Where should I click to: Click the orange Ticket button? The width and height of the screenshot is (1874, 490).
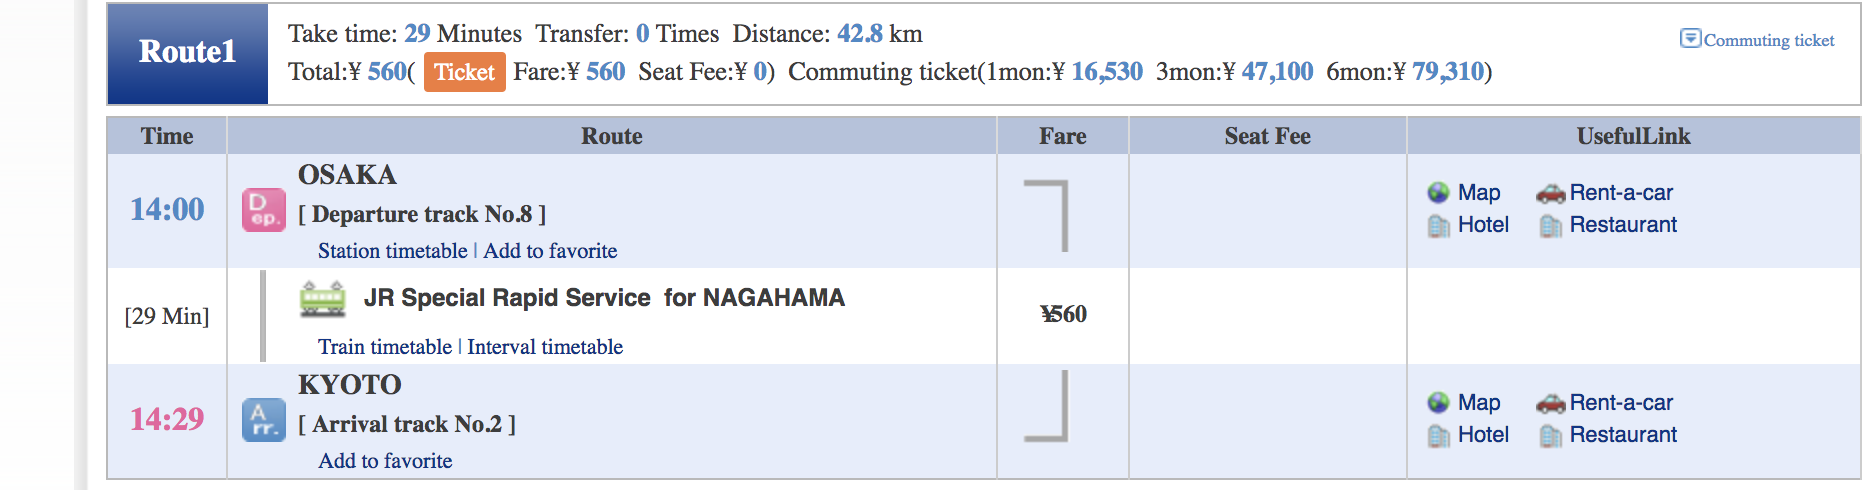tap(464, 72)
